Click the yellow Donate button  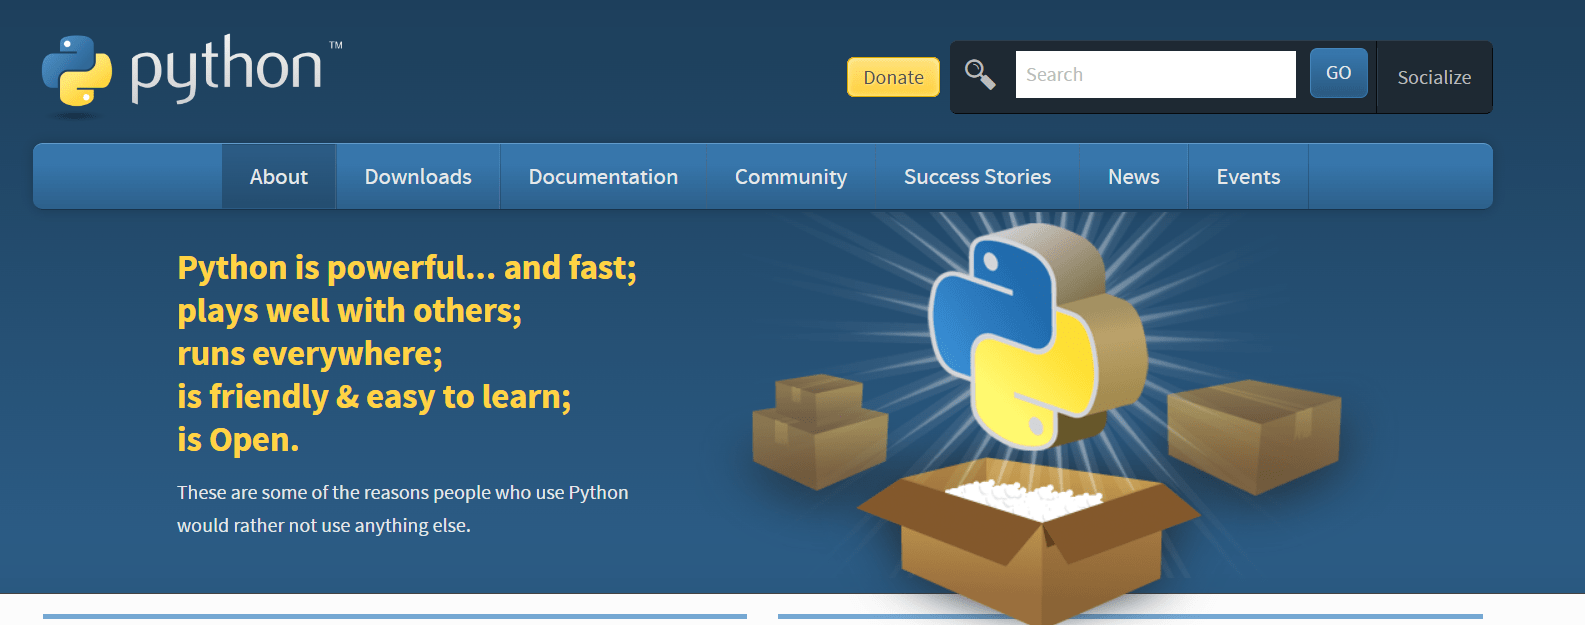point(893,77)
